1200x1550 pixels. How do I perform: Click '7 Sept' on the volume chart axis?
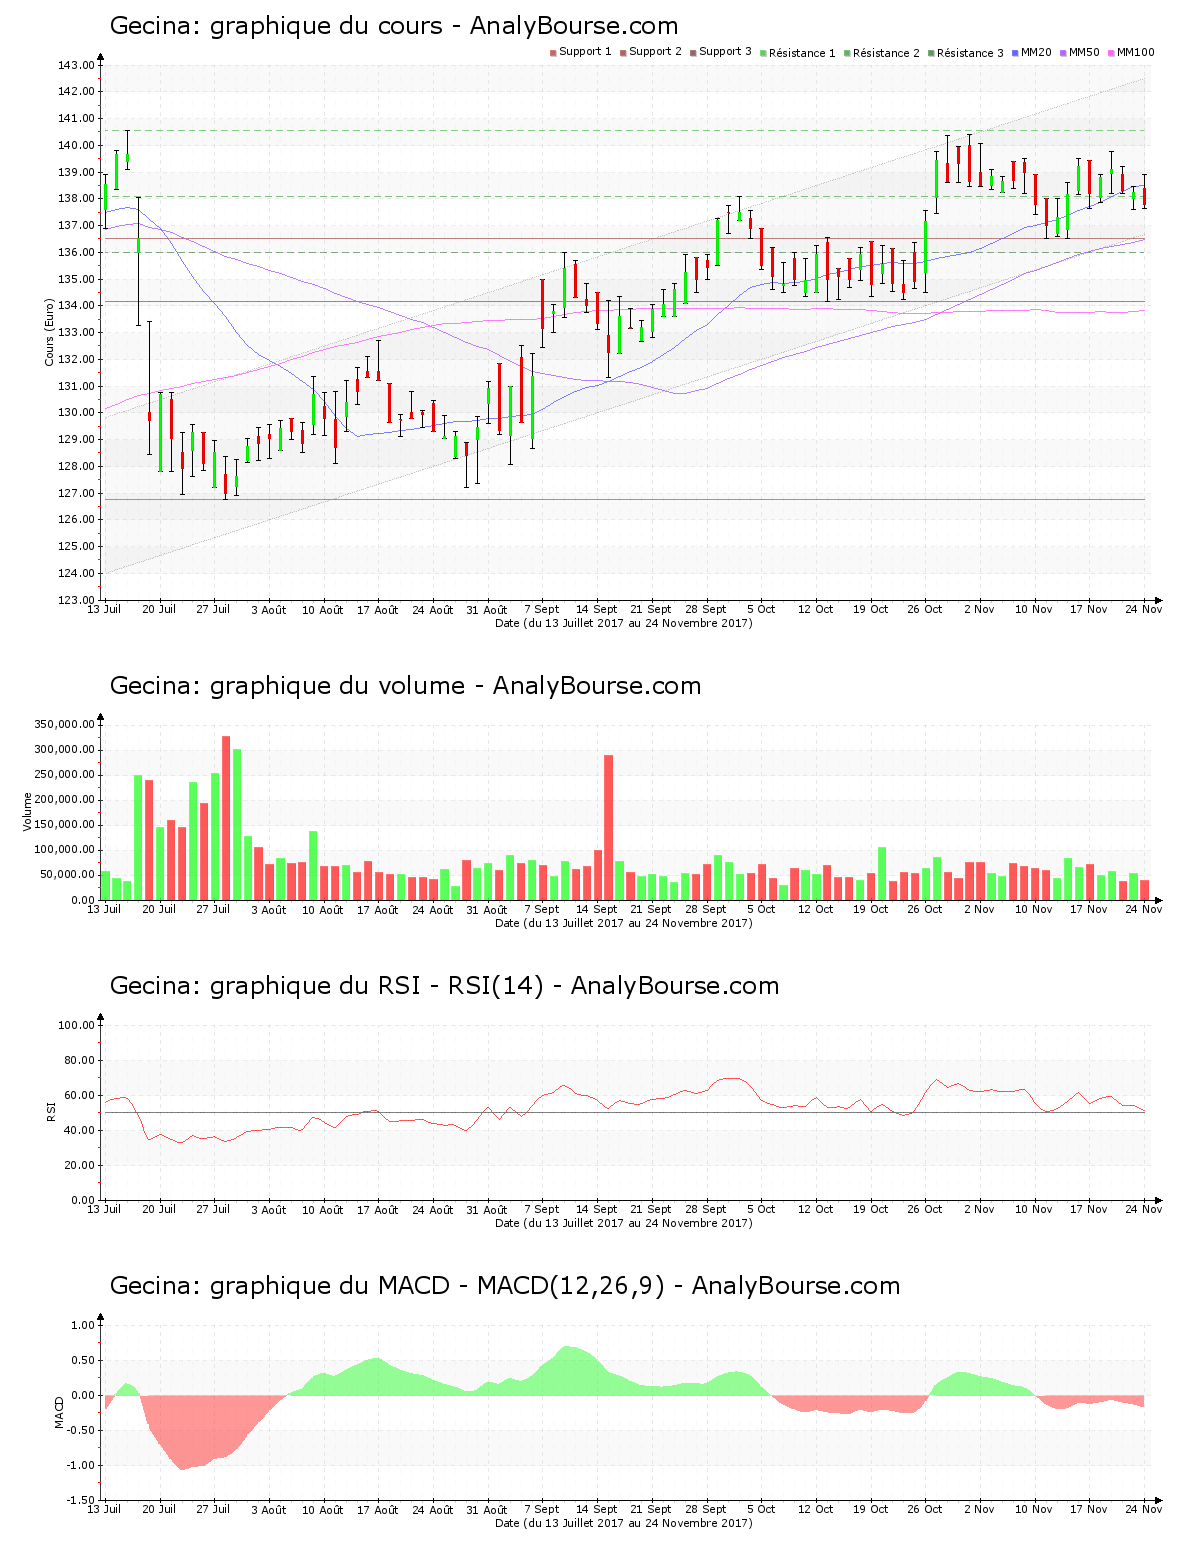point(542,909)
